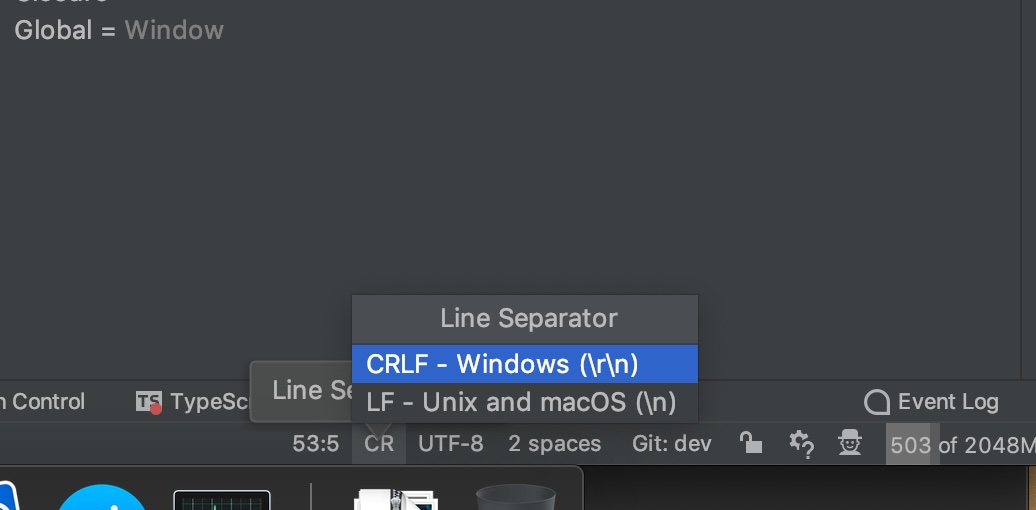The image size is (1036, 510).
Task: Click the gear inspection settings icon
Action: (x=800, y=443)
